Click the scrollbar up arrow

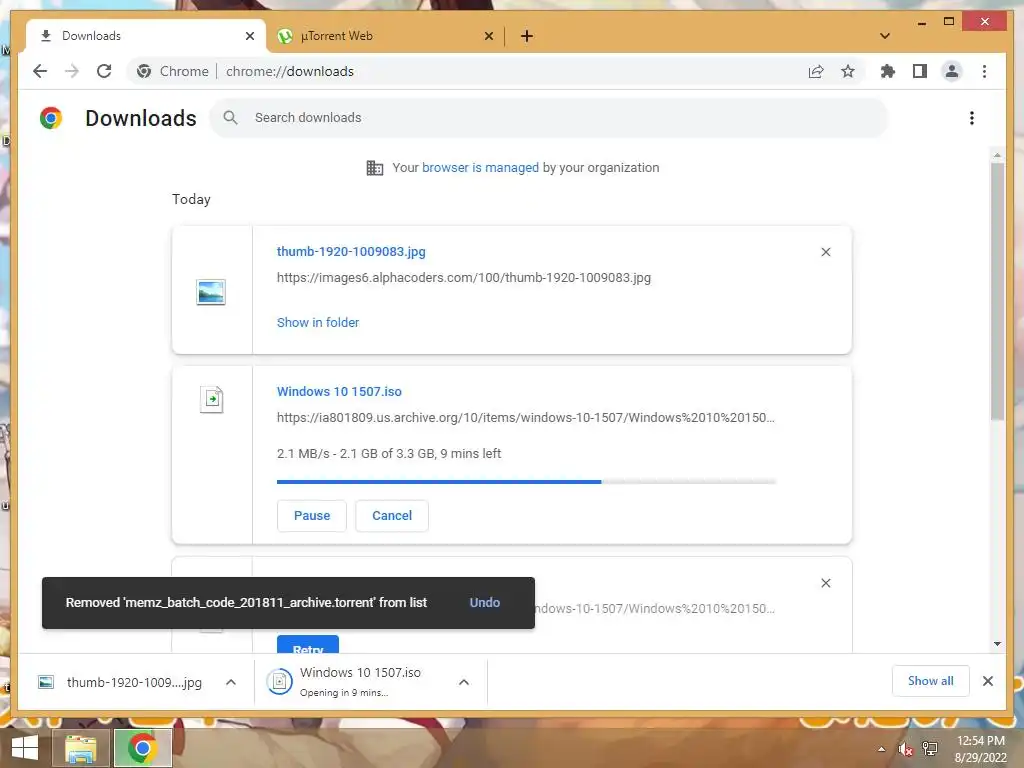pyautogui.click(x=997, y=155)
